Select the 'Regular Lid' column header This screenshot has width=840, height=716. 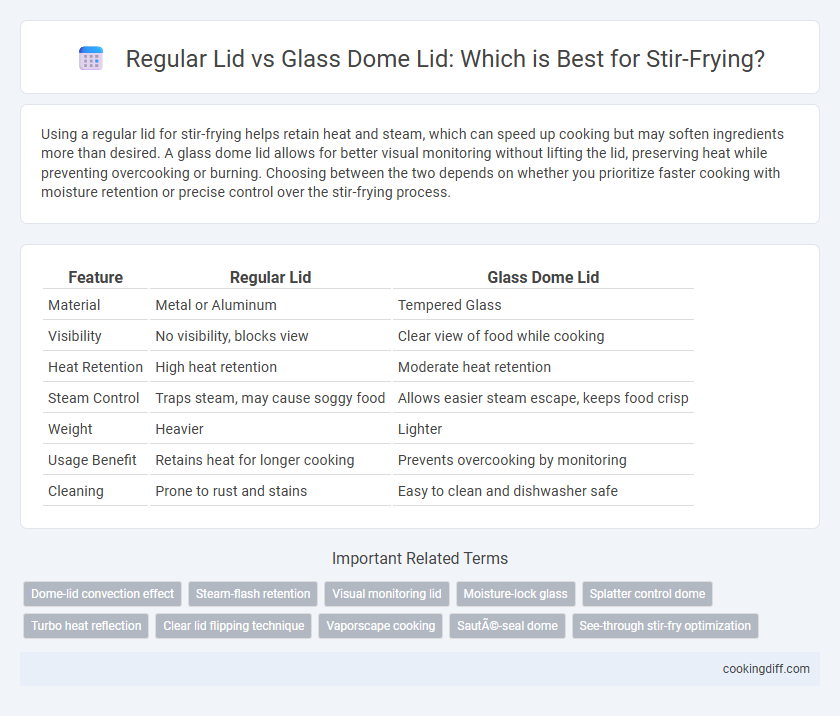tap(270, 277)
